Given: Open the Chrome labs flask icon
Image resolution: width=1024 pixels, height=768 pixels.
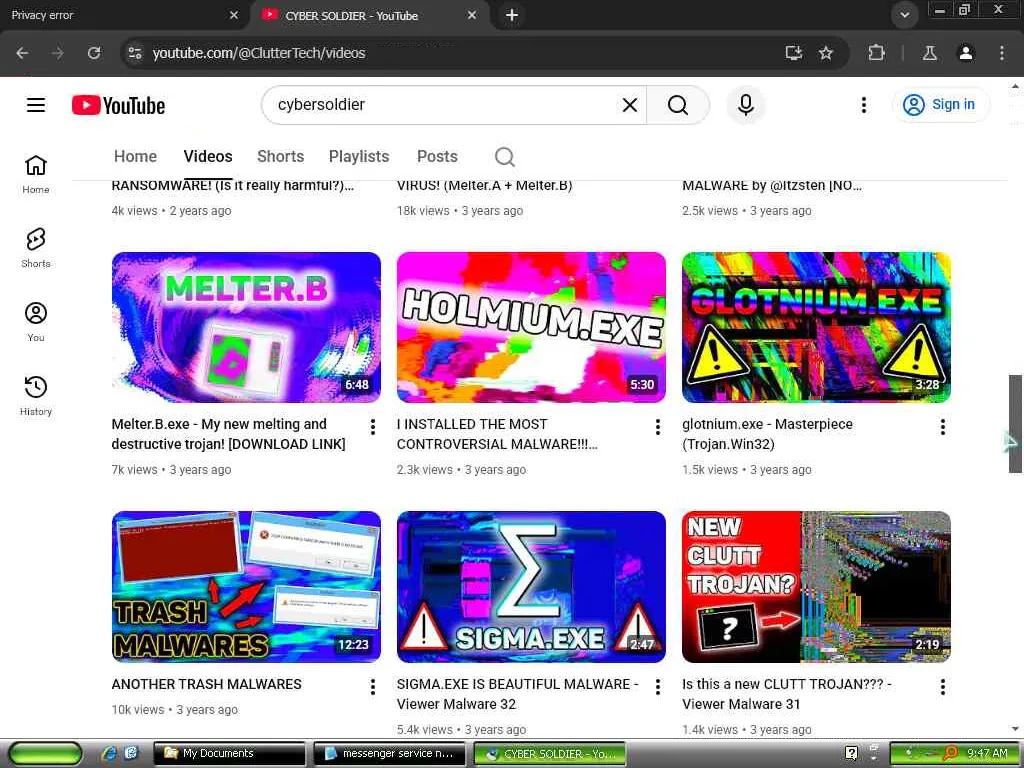Looking at the screenshot, I should pyautogui.click(x=929, y=53).
